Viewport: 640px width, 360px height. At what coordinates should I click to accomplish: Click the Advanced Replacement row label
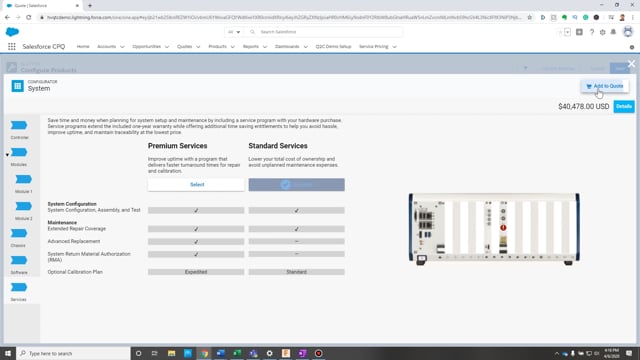click(74, 241)
